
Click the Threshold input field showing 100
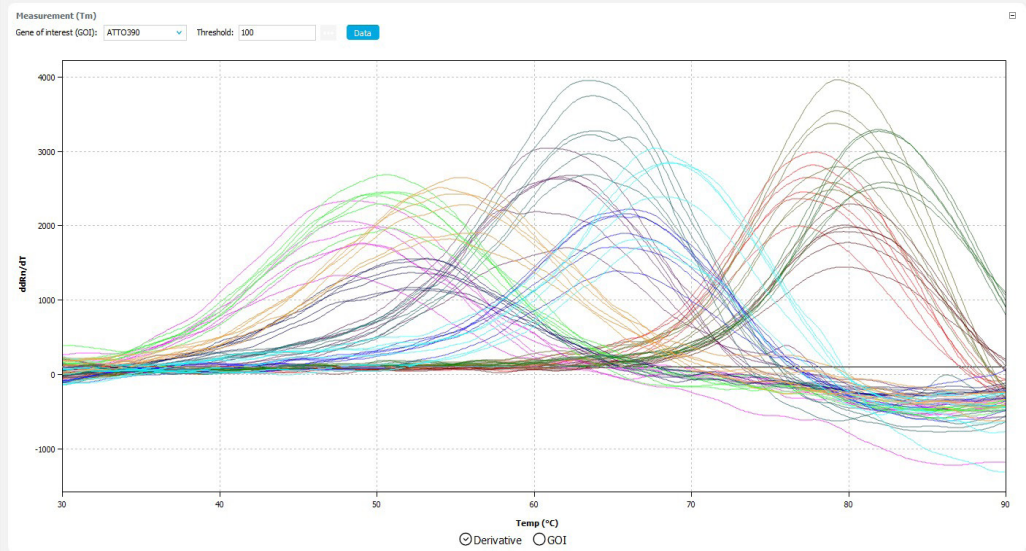pos(277,33)
